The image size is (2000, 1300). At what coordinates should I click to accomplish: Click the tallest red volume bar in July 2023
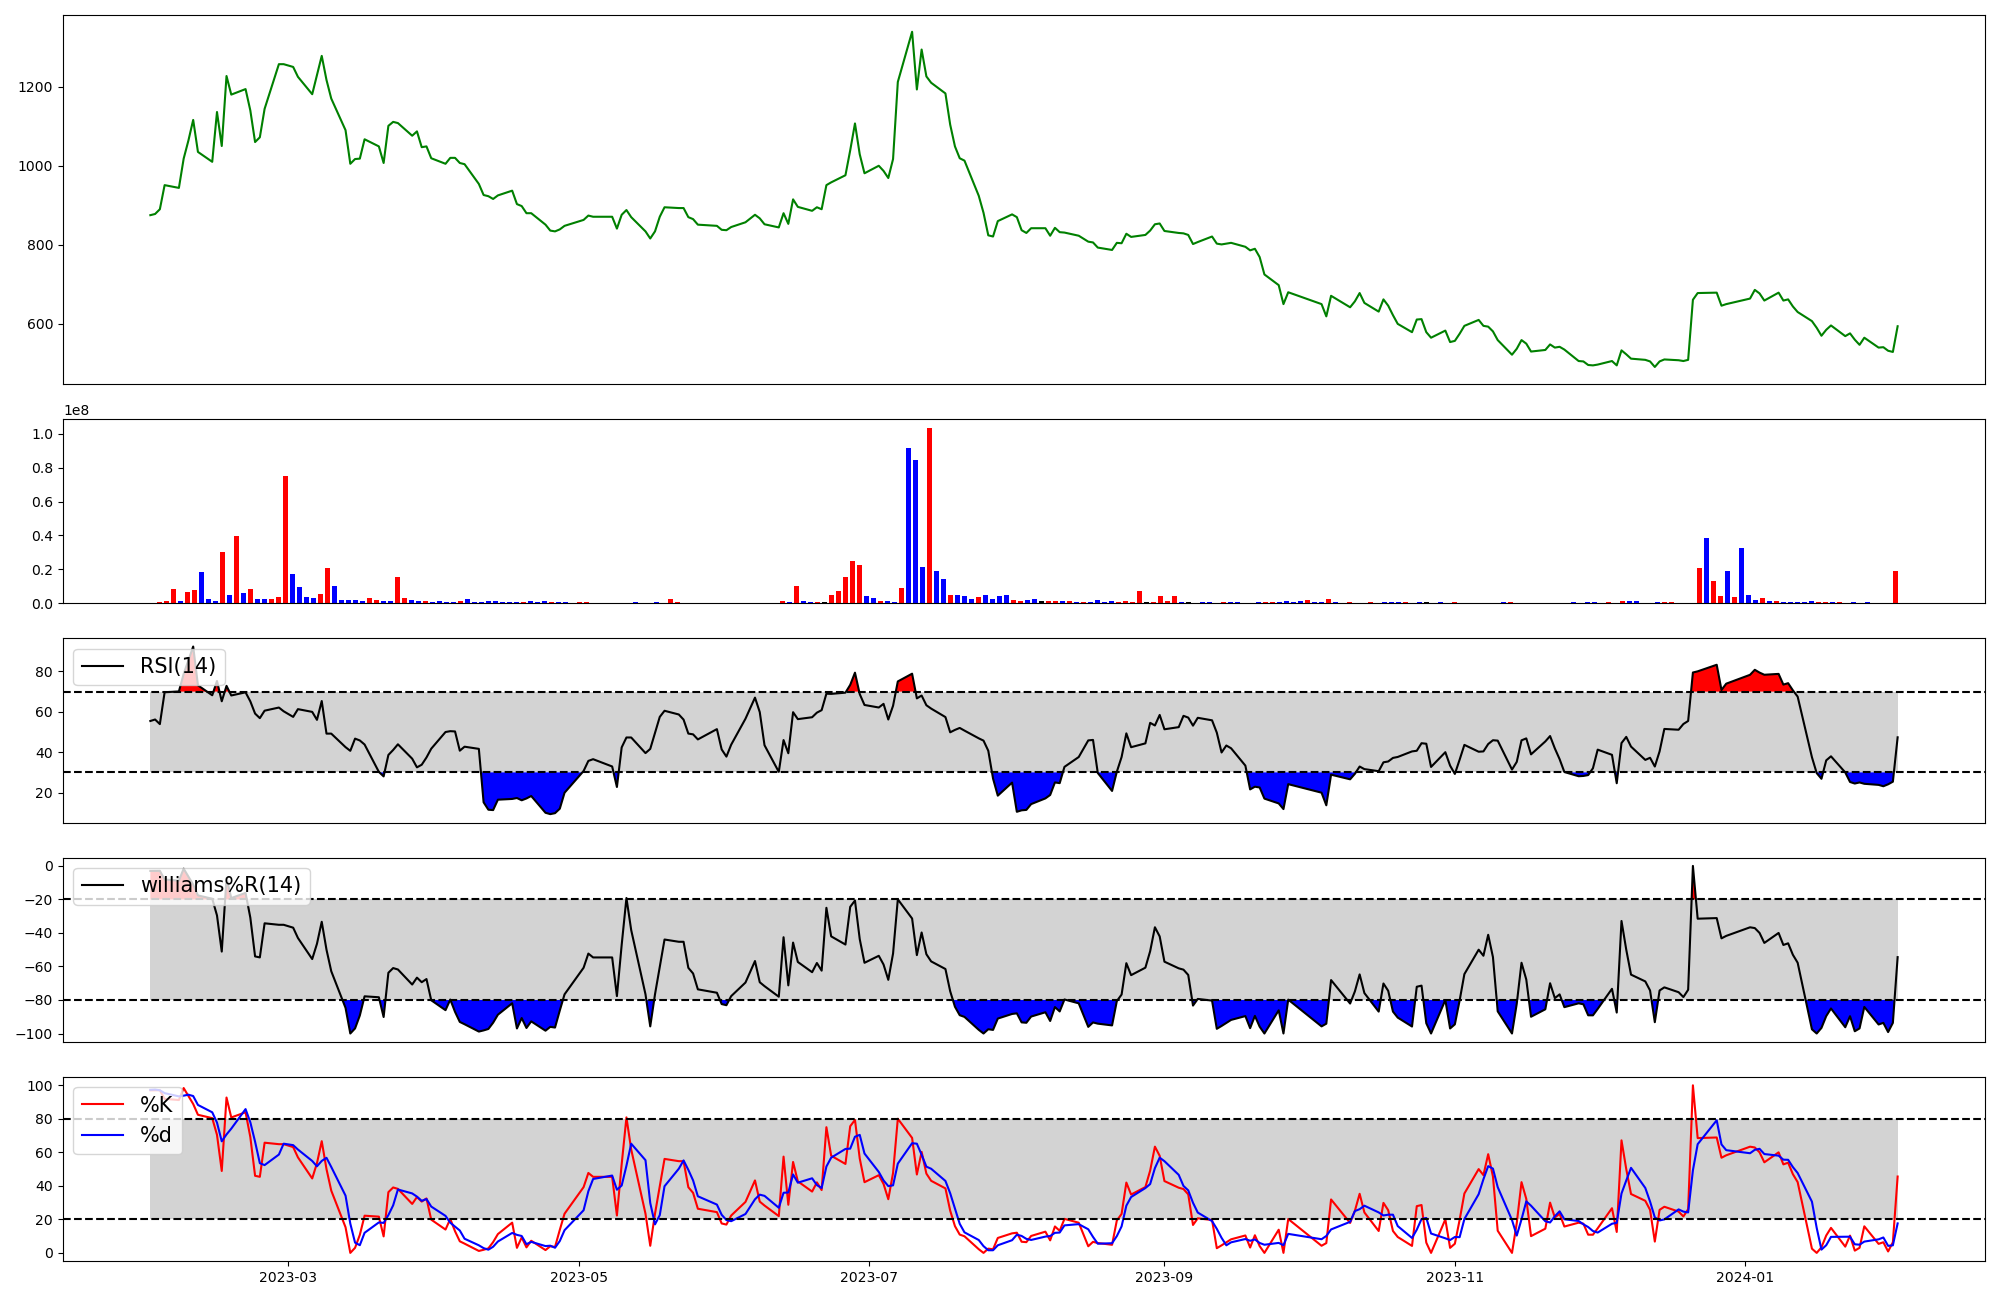pyautogui.click(x=929, y=515)
